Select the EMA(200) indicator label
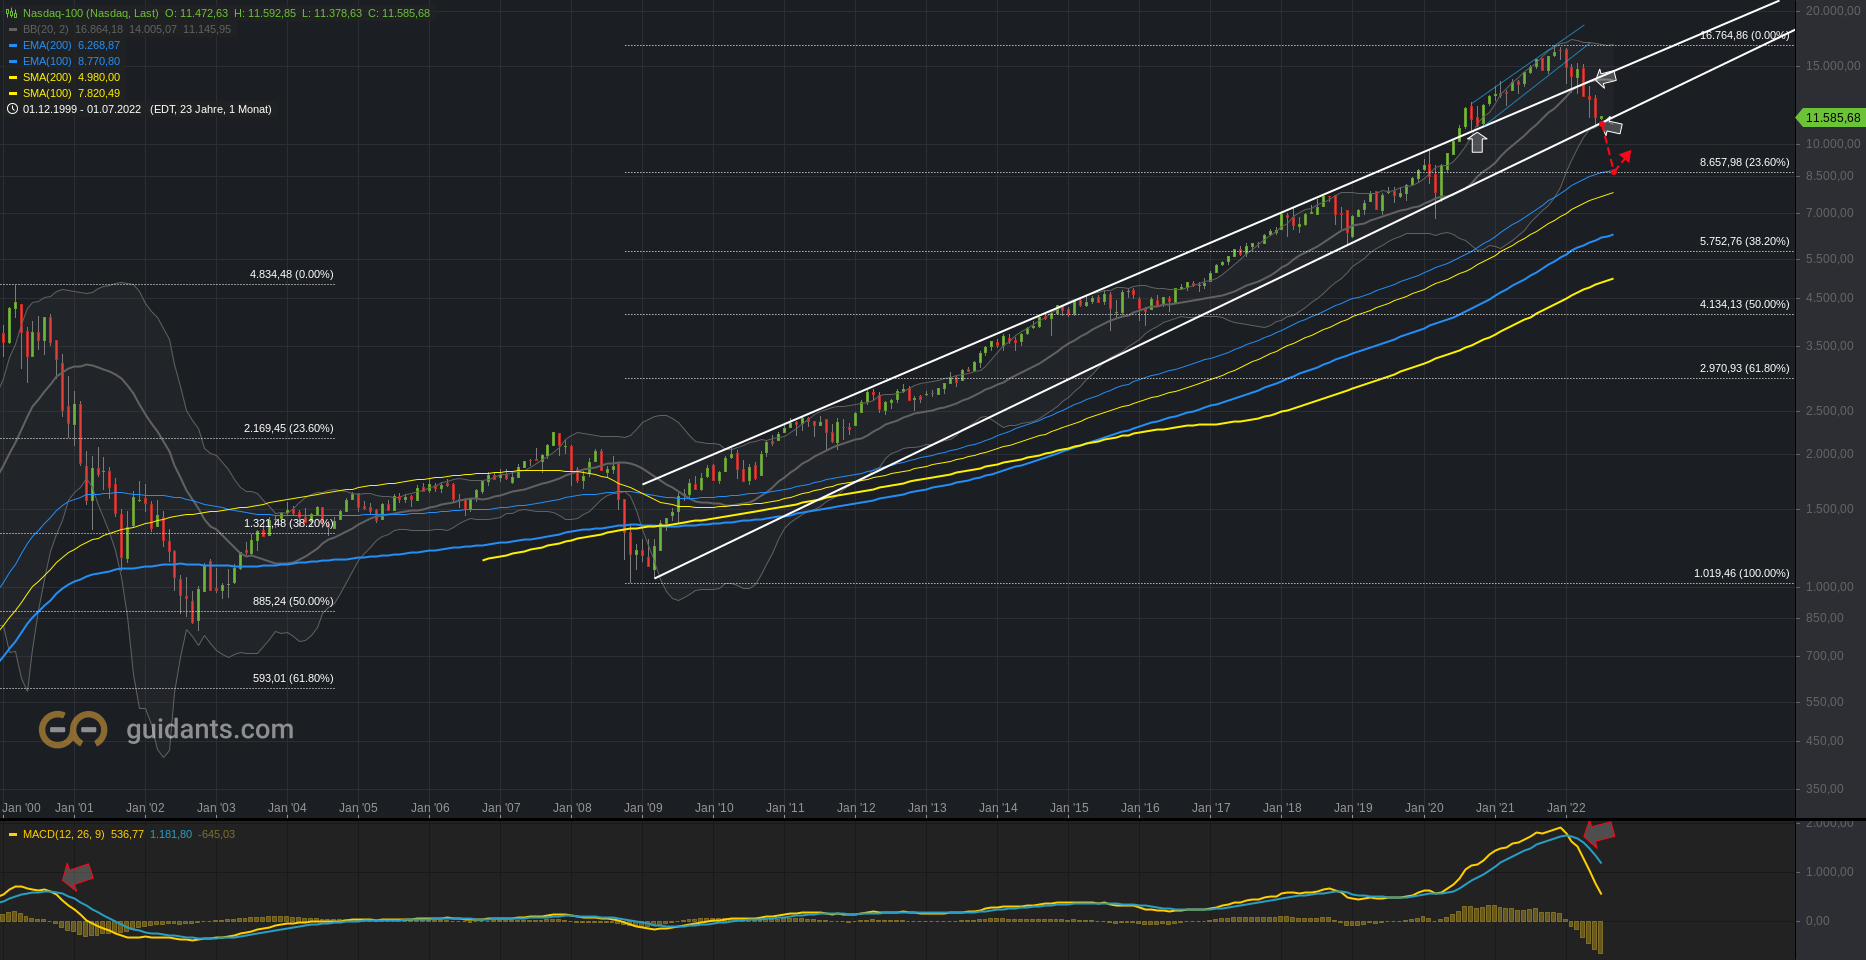Viewport: 1866px width, 960px height. pos(47,45)
